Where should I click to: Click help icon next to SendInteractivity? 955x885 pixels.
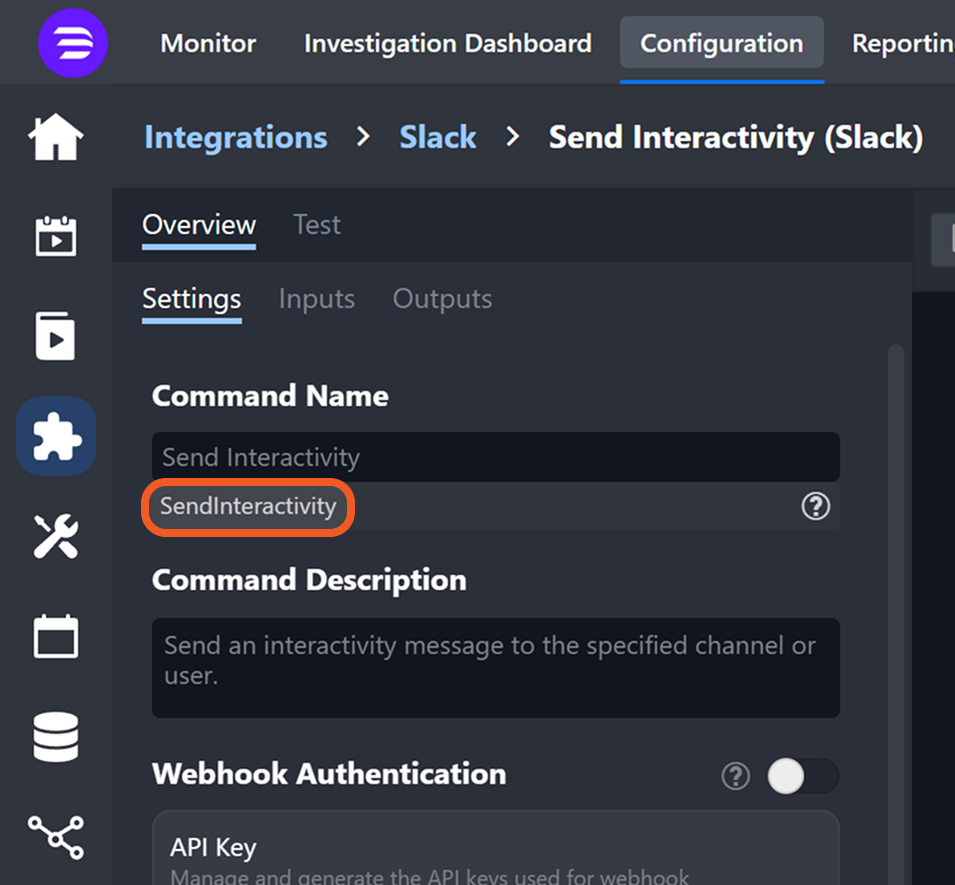[x=815, y=507]
